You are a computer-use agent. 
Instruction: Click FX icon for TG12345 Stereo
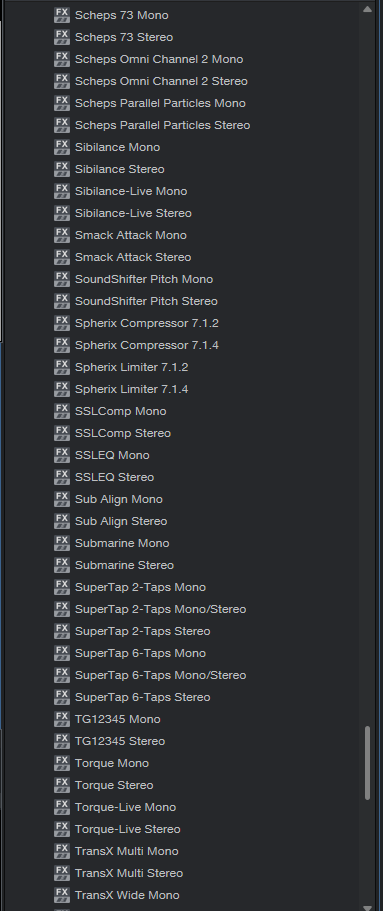point(62,741)
